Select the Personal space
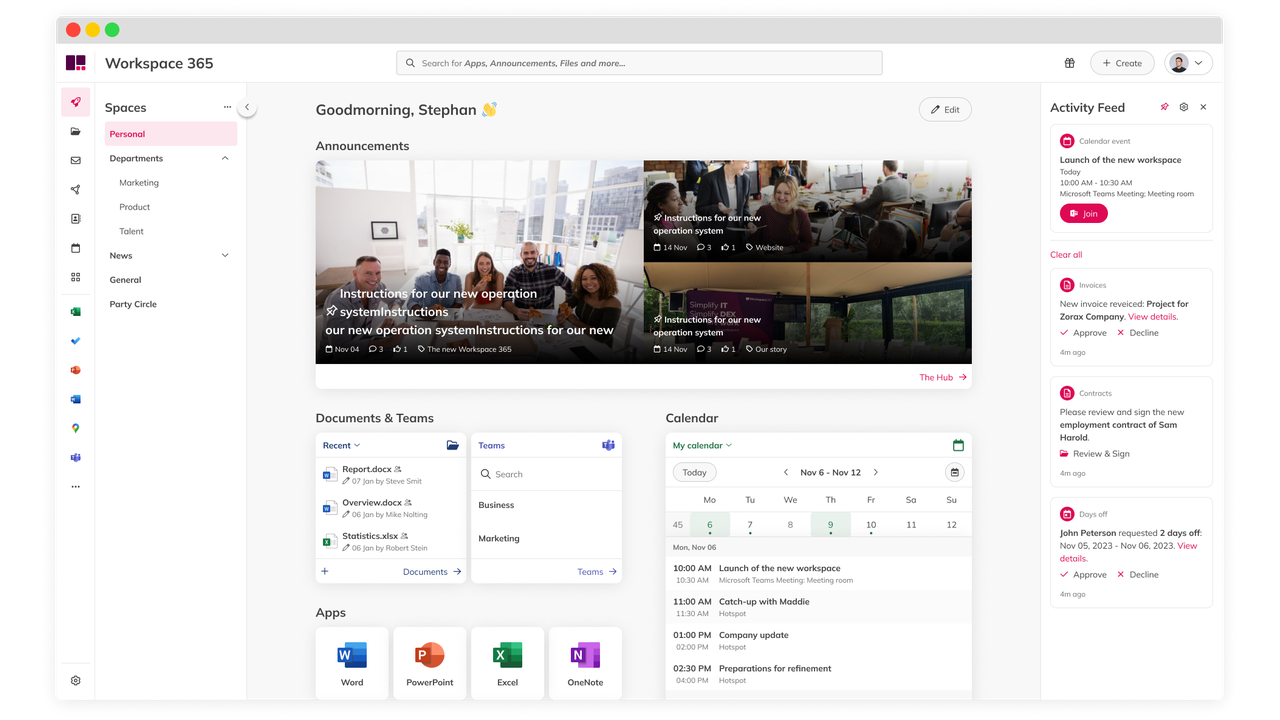The image size is (1280, 720). tap(171, 134)
